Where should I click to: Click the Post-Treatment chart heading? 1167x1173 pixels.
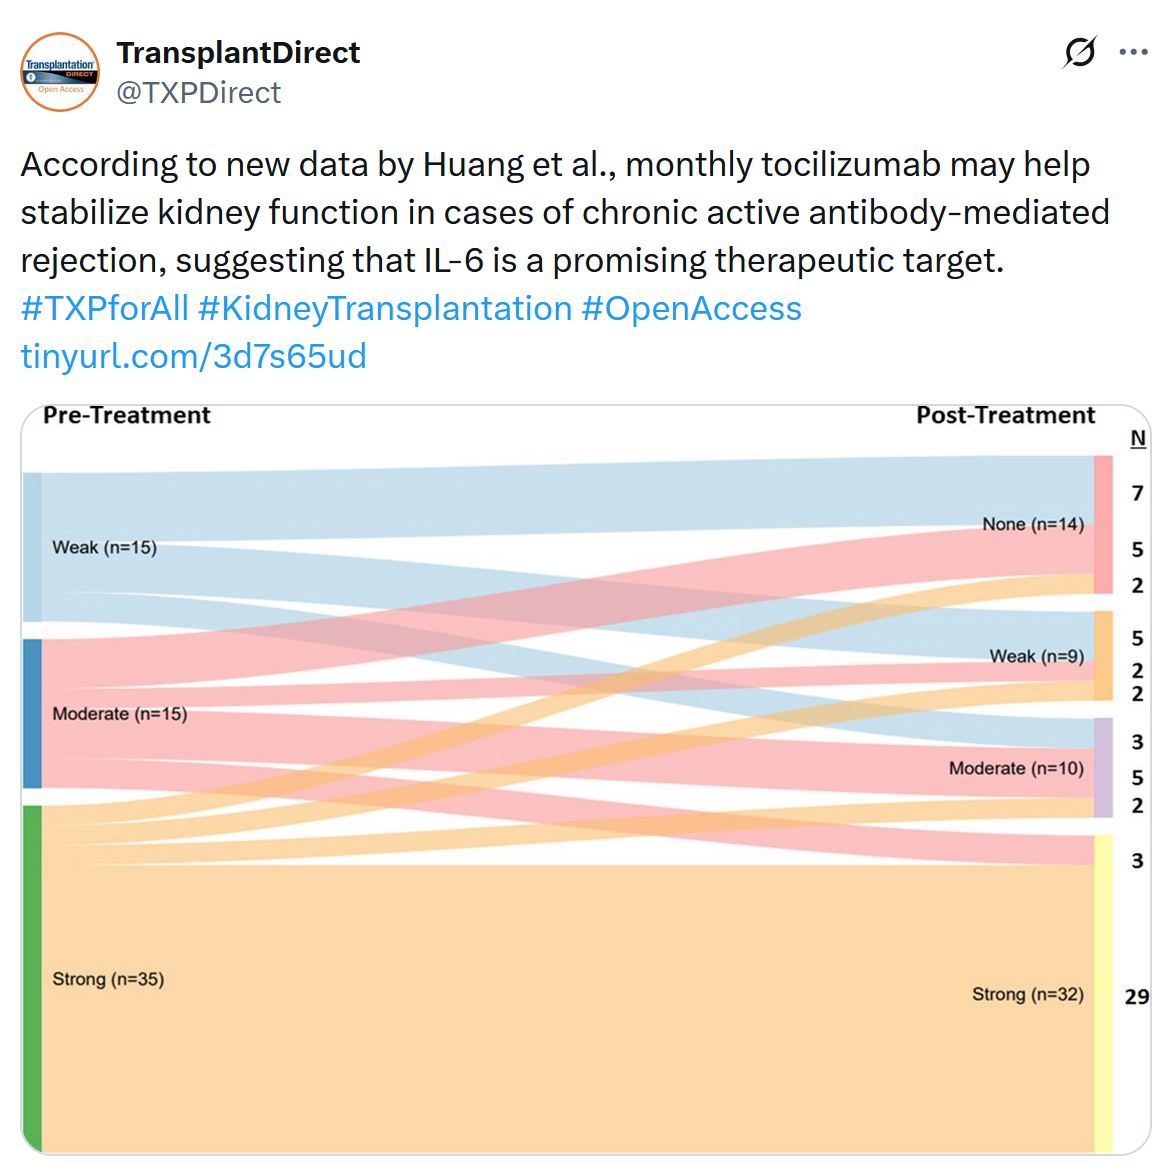1005,416
